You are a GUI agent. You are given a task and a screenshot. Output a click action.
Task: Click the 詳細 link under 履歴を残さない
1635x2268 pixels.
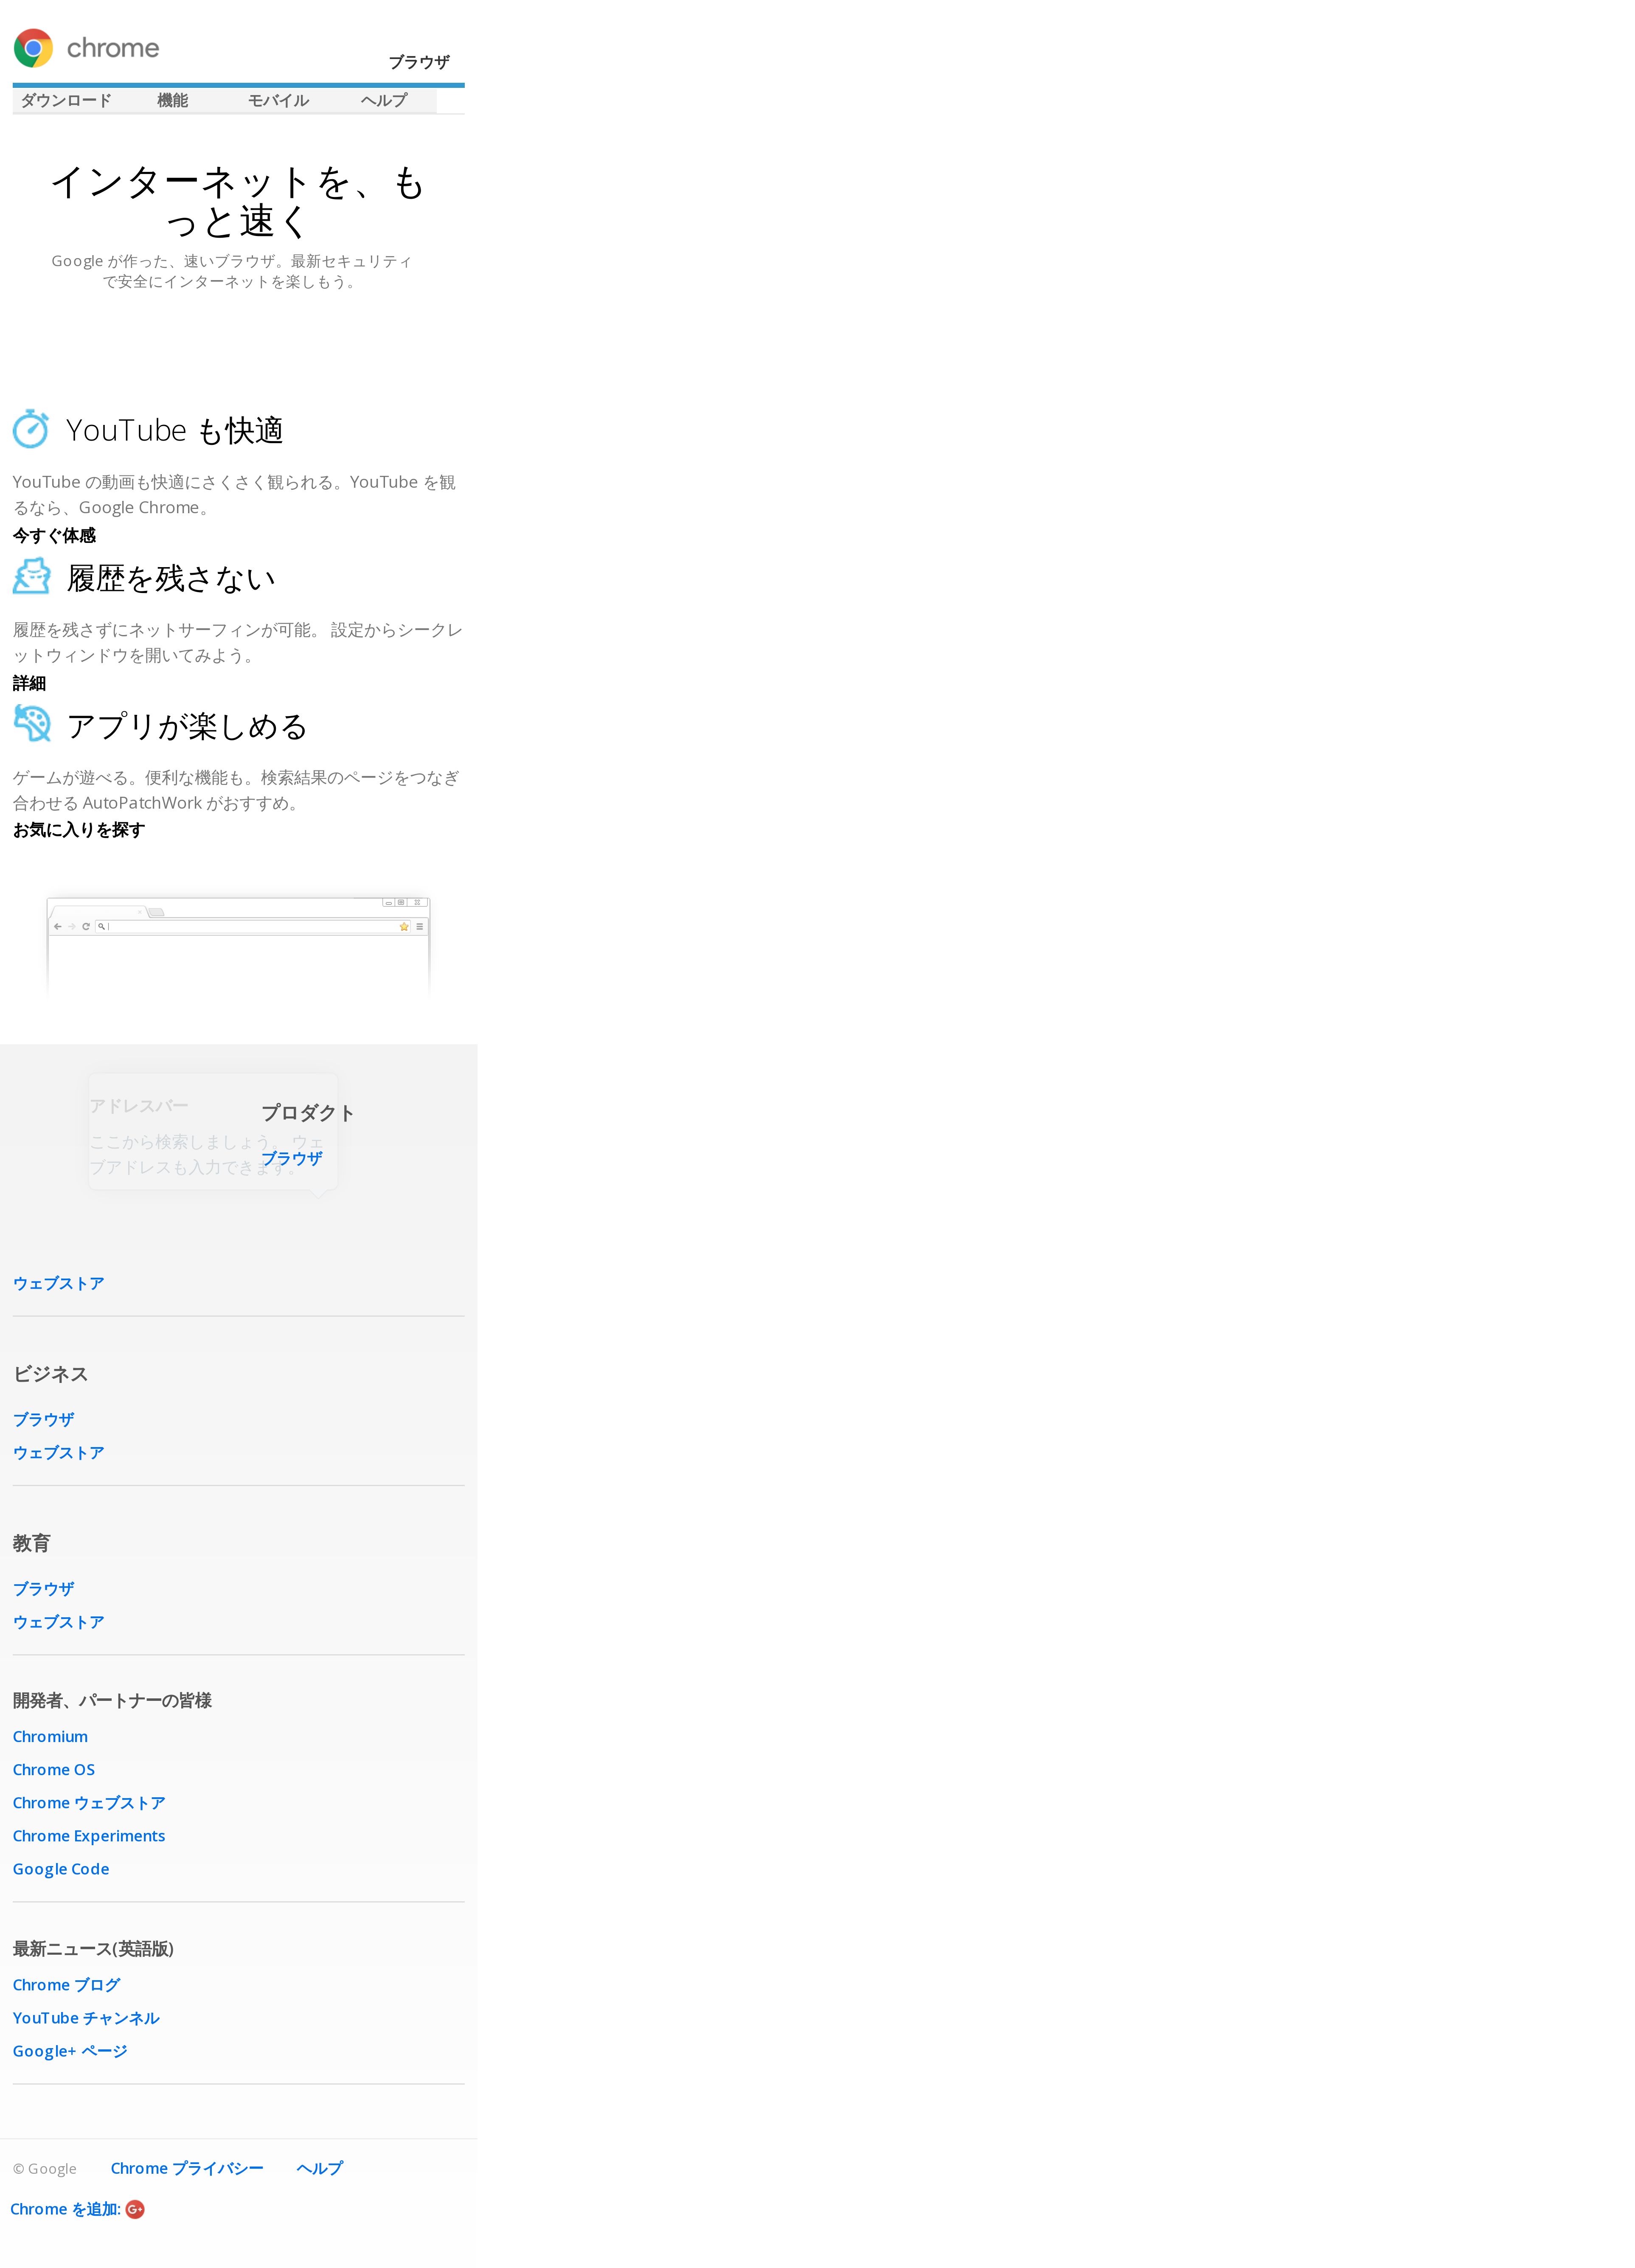[x=29, y=684]
